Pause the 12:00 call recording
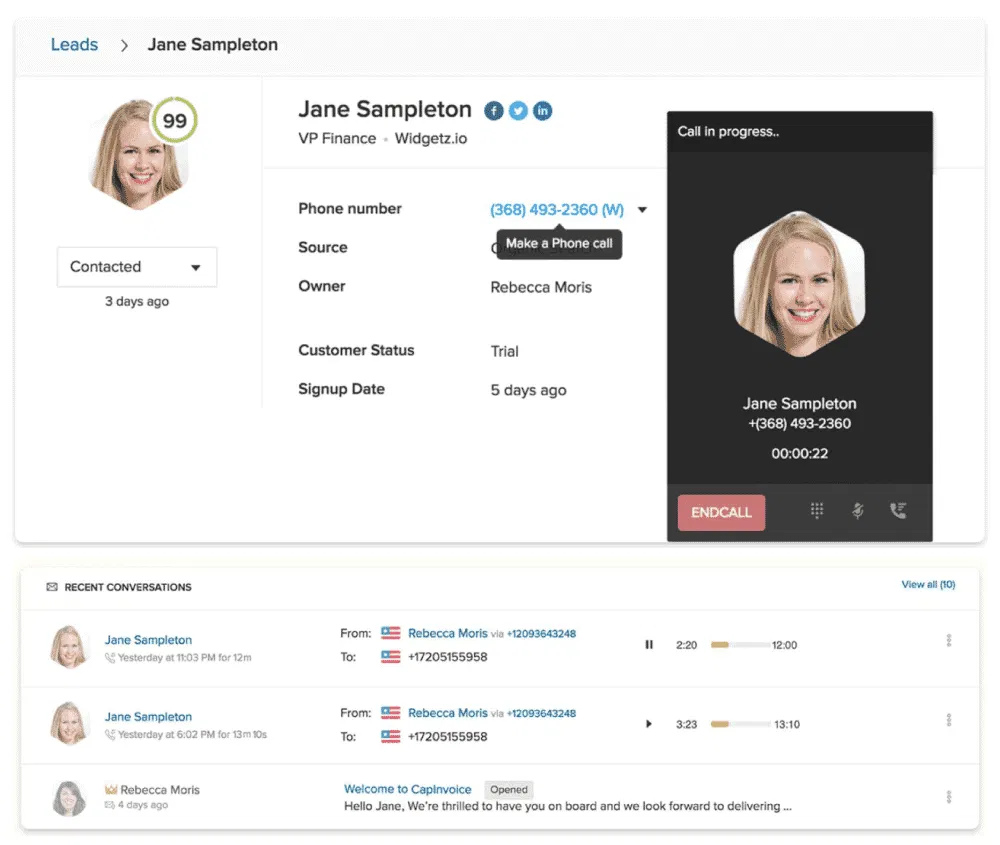Viewport: 1000px width, 845px height. pyautogui.click(x=649, y=645)
